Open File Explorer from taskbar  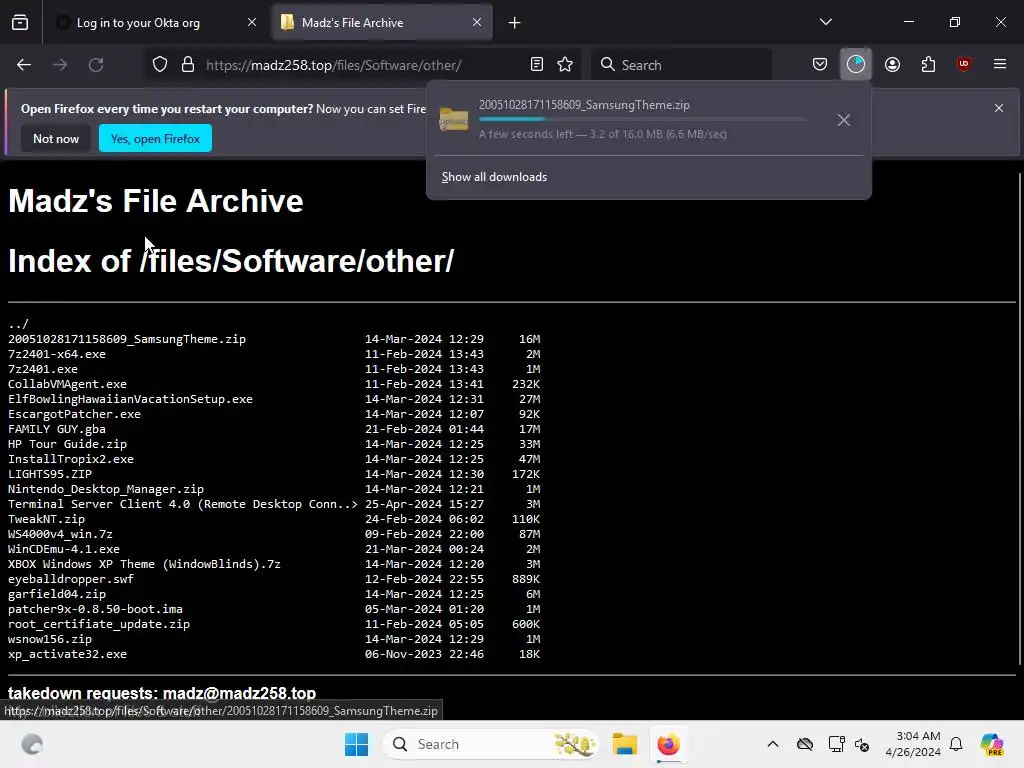coord(624,744)
